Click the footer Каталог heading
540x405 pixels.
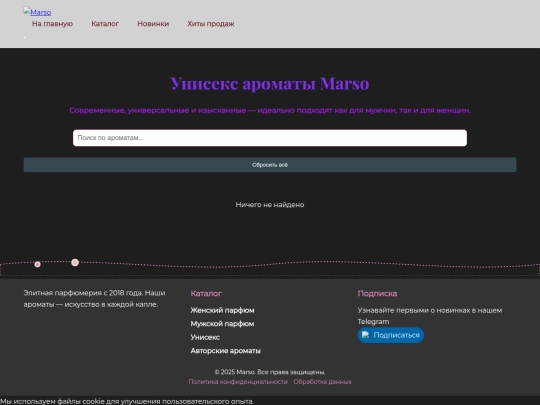[x=206, y=293]
